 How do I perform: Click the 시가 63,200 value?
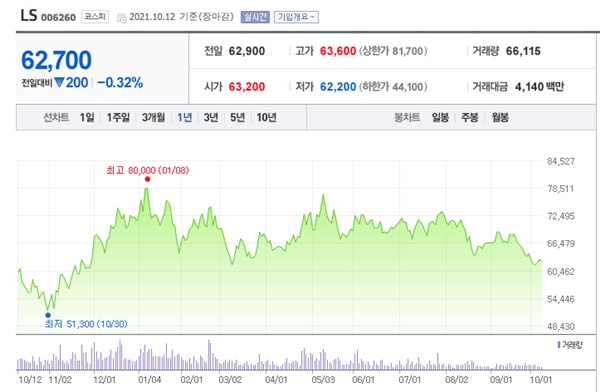tap(247, 87)
